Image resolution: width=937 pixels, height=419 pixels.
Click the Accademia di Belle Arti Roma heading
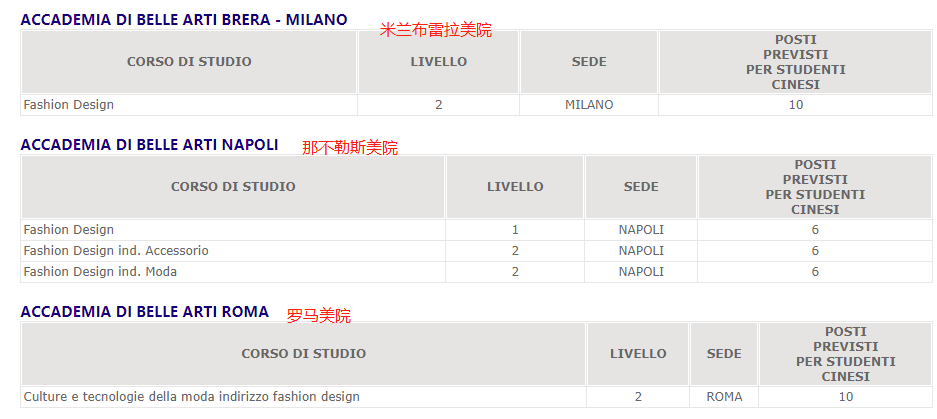(x=145, y=312)
